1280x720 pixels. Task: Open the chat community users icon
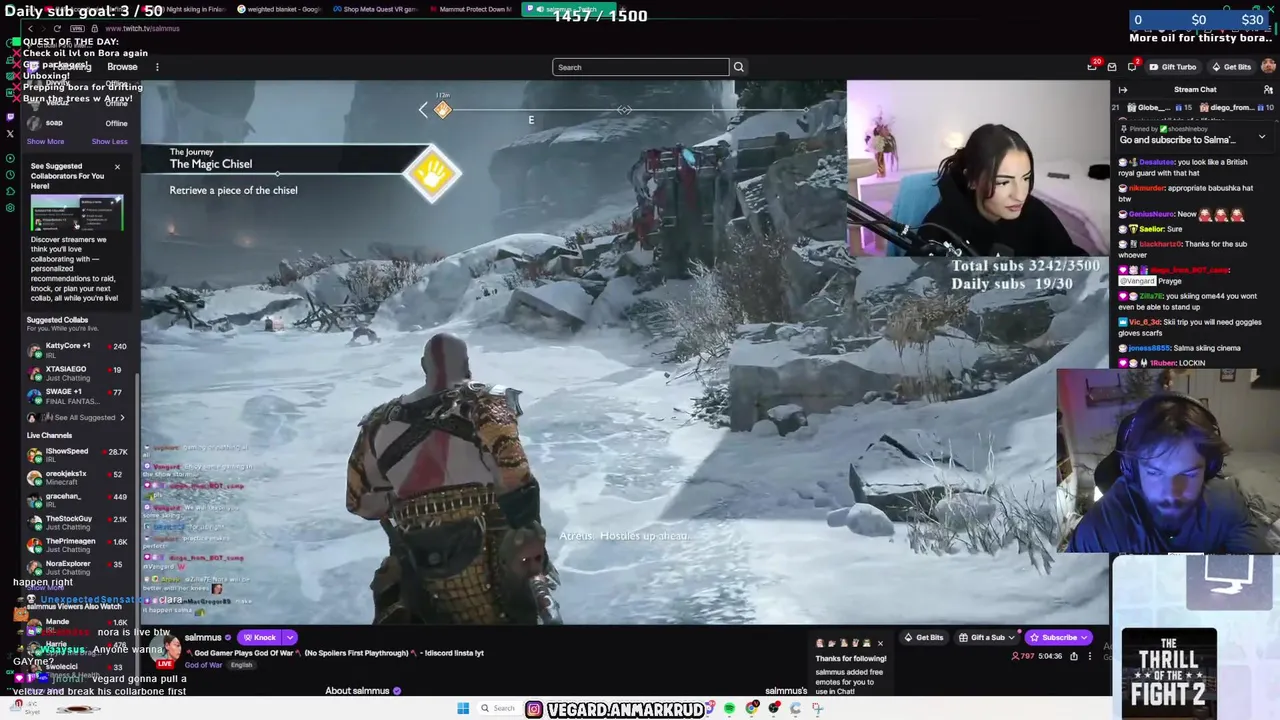click(x=1268, y=90)
